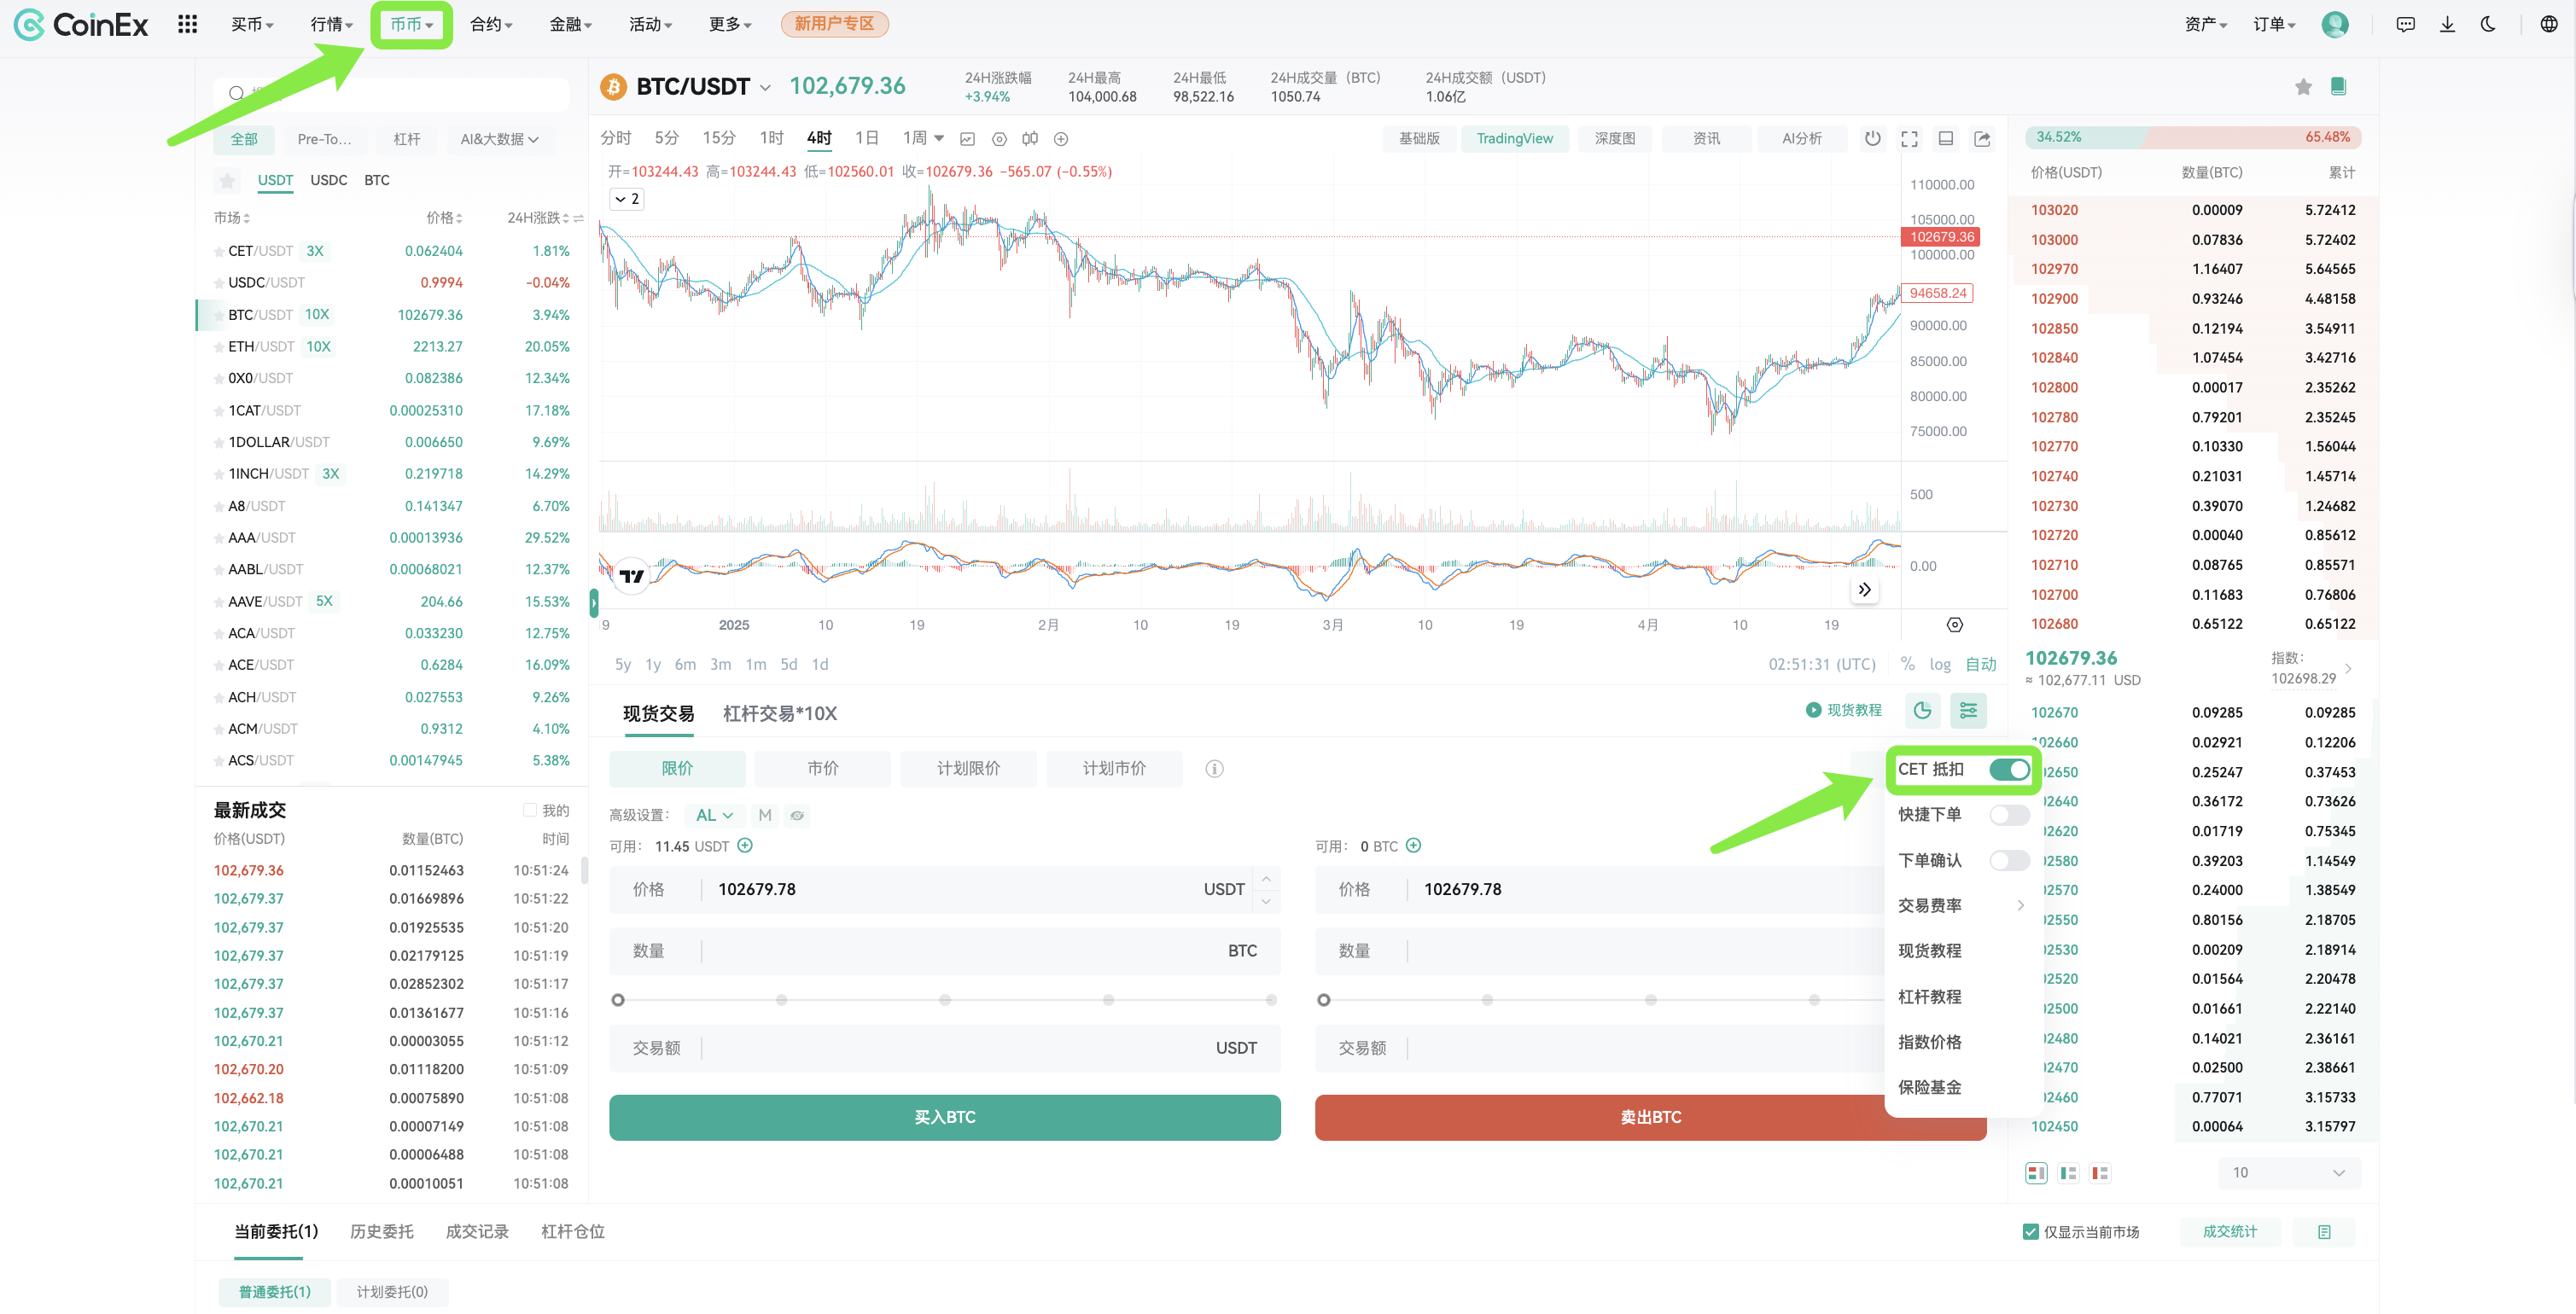Open the green tutorial book icon
Viewport: 2576px width, 1314px height.
point(2338,86)
